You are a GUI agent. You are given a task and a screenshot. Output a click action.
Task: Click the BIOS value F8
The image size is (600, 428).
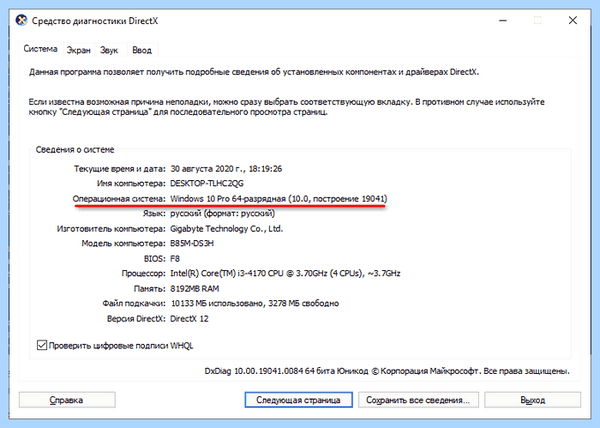[175, 259]
